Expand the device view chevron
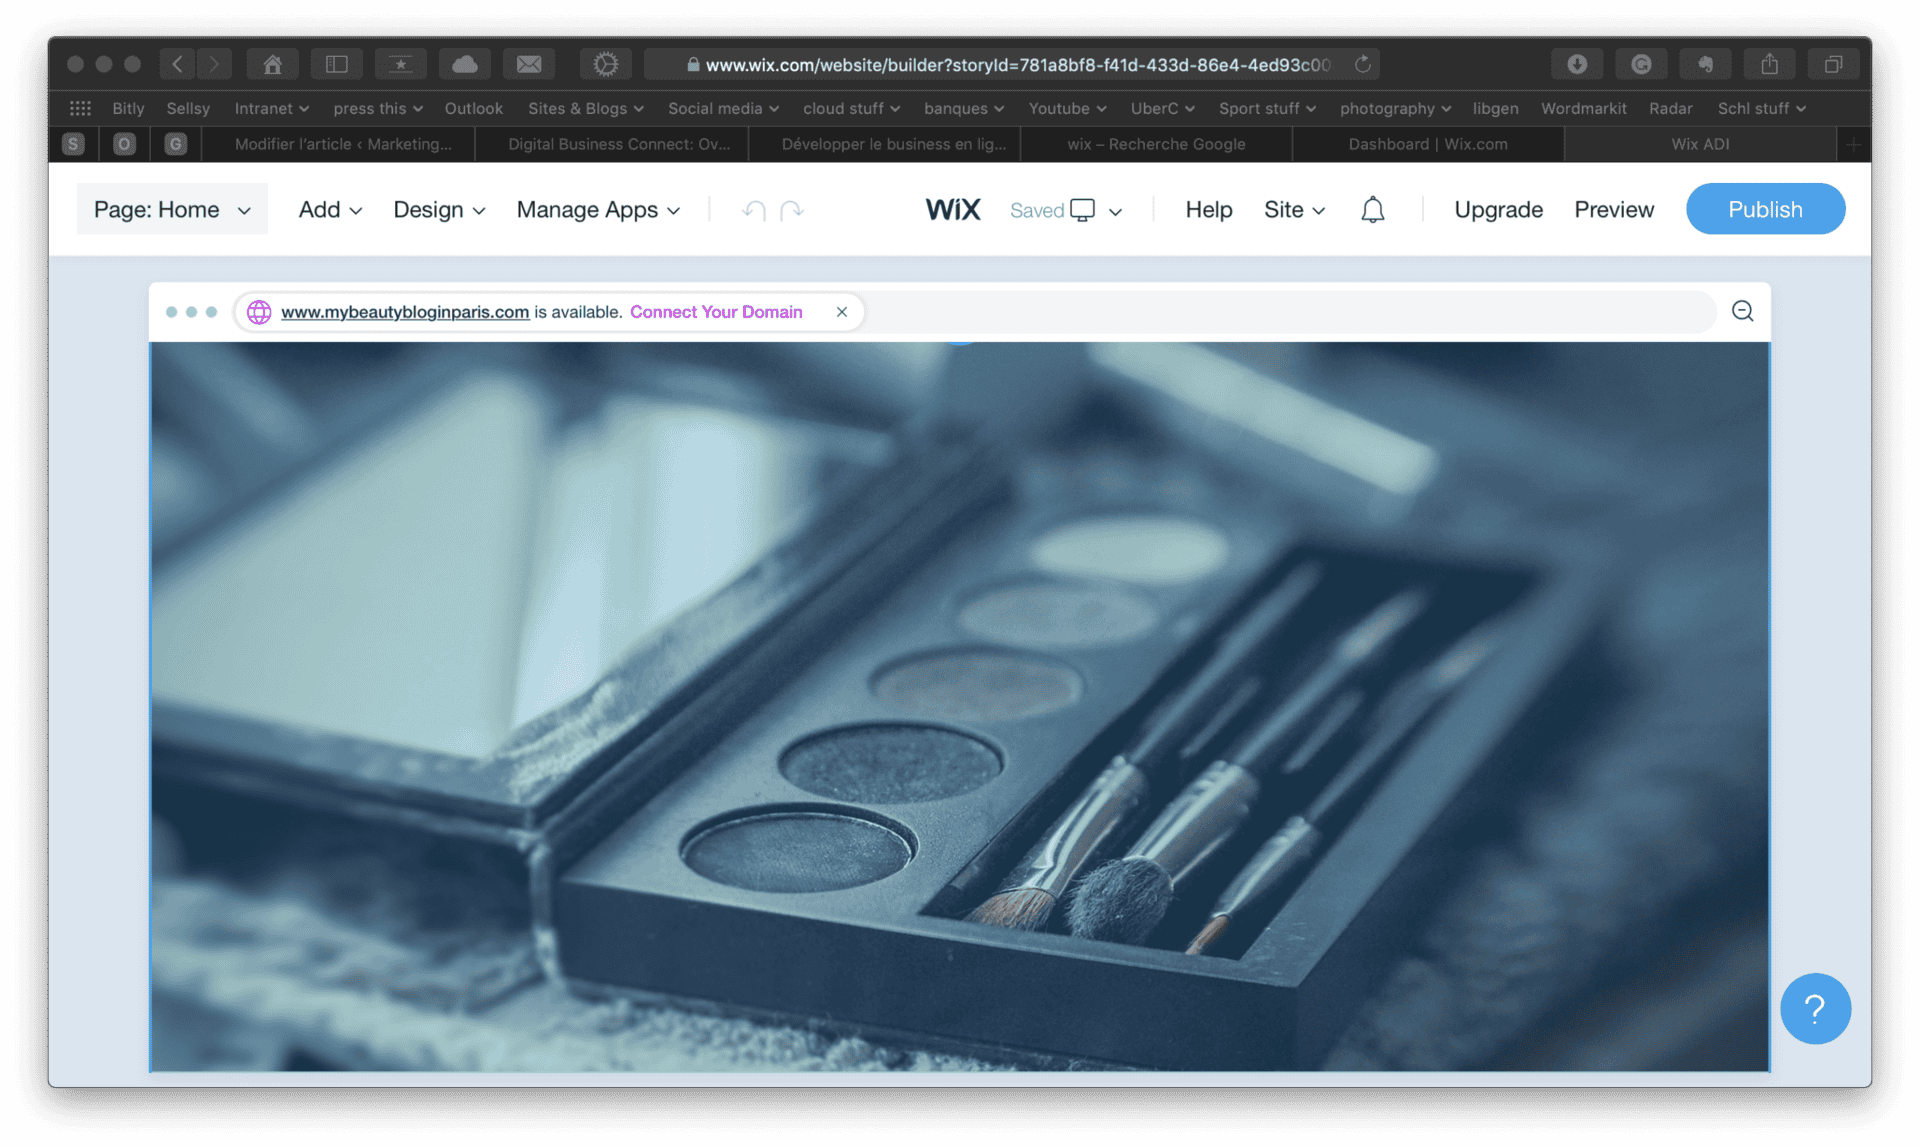 click(x=1116, y=211)
